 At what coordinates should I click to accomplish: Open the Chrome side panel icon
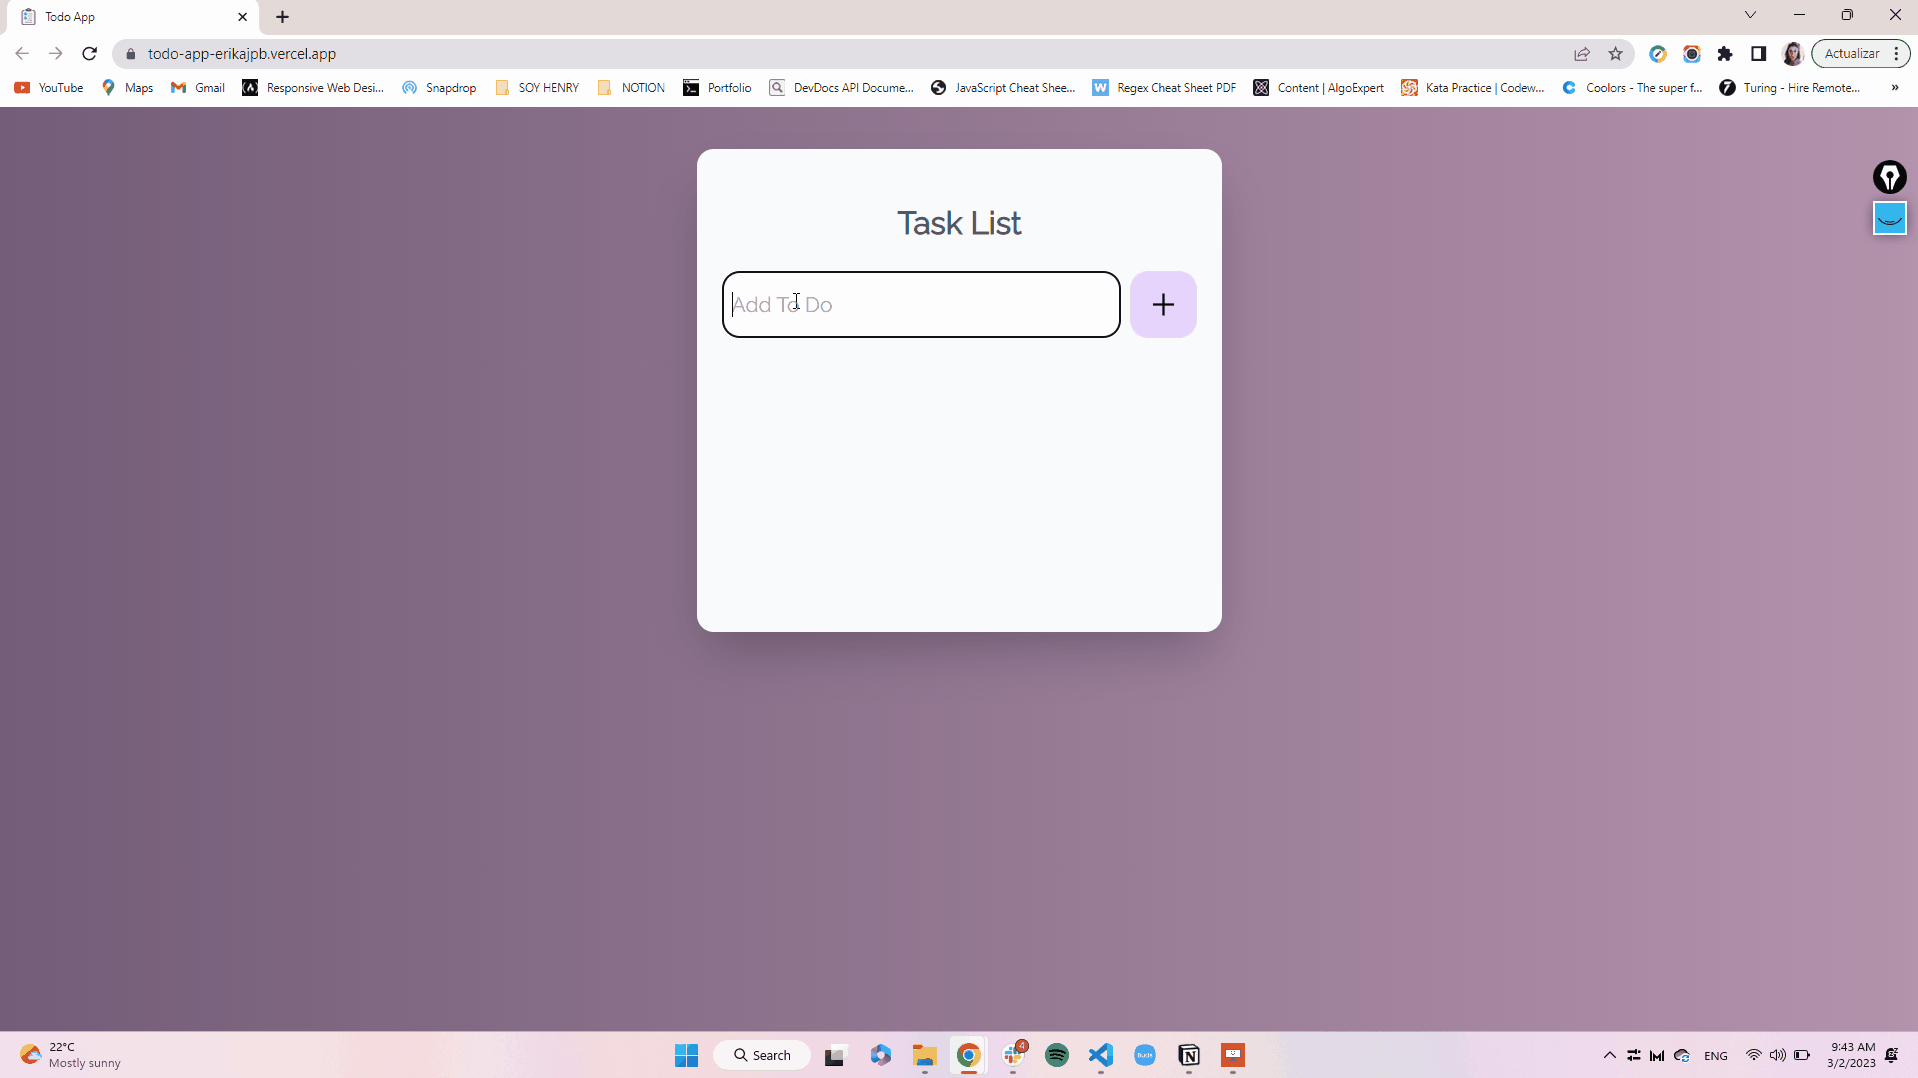point(1759,54)
